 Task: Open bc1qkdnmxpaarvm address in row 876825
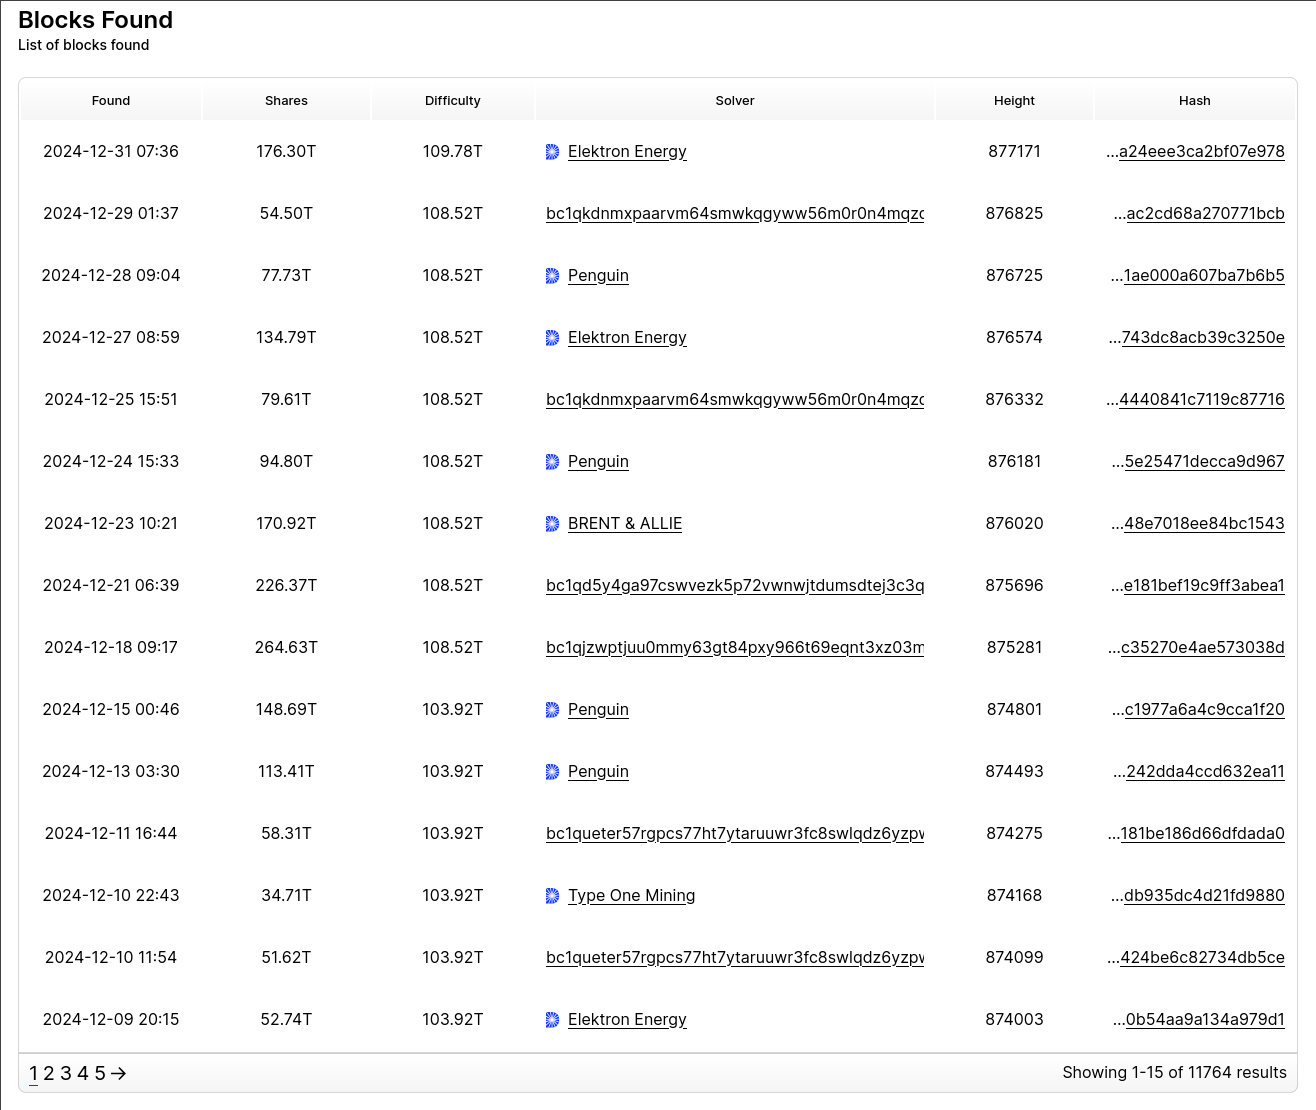(735, 214)
